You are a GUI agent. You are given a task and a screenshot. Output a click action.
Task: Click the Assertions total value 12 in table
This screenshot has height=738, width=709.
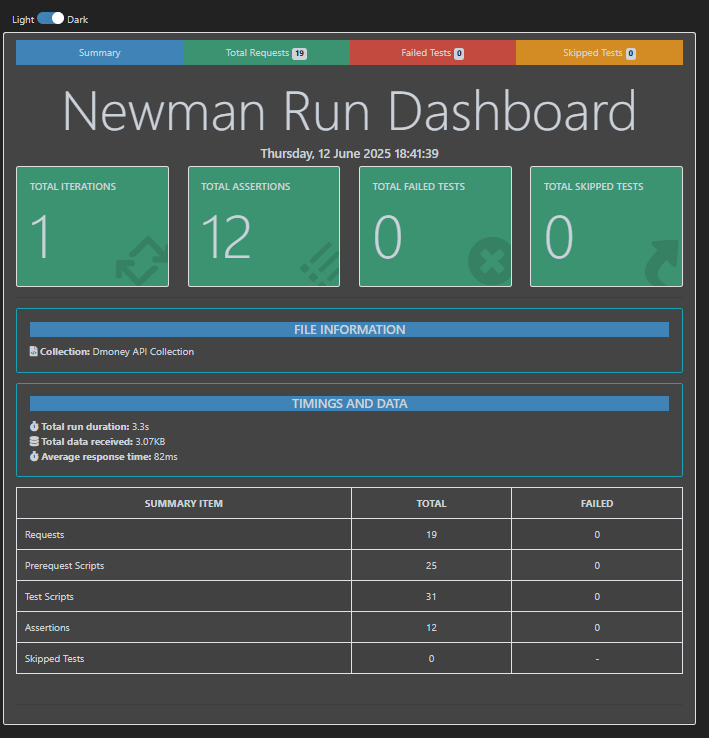(x=431, y=627)
